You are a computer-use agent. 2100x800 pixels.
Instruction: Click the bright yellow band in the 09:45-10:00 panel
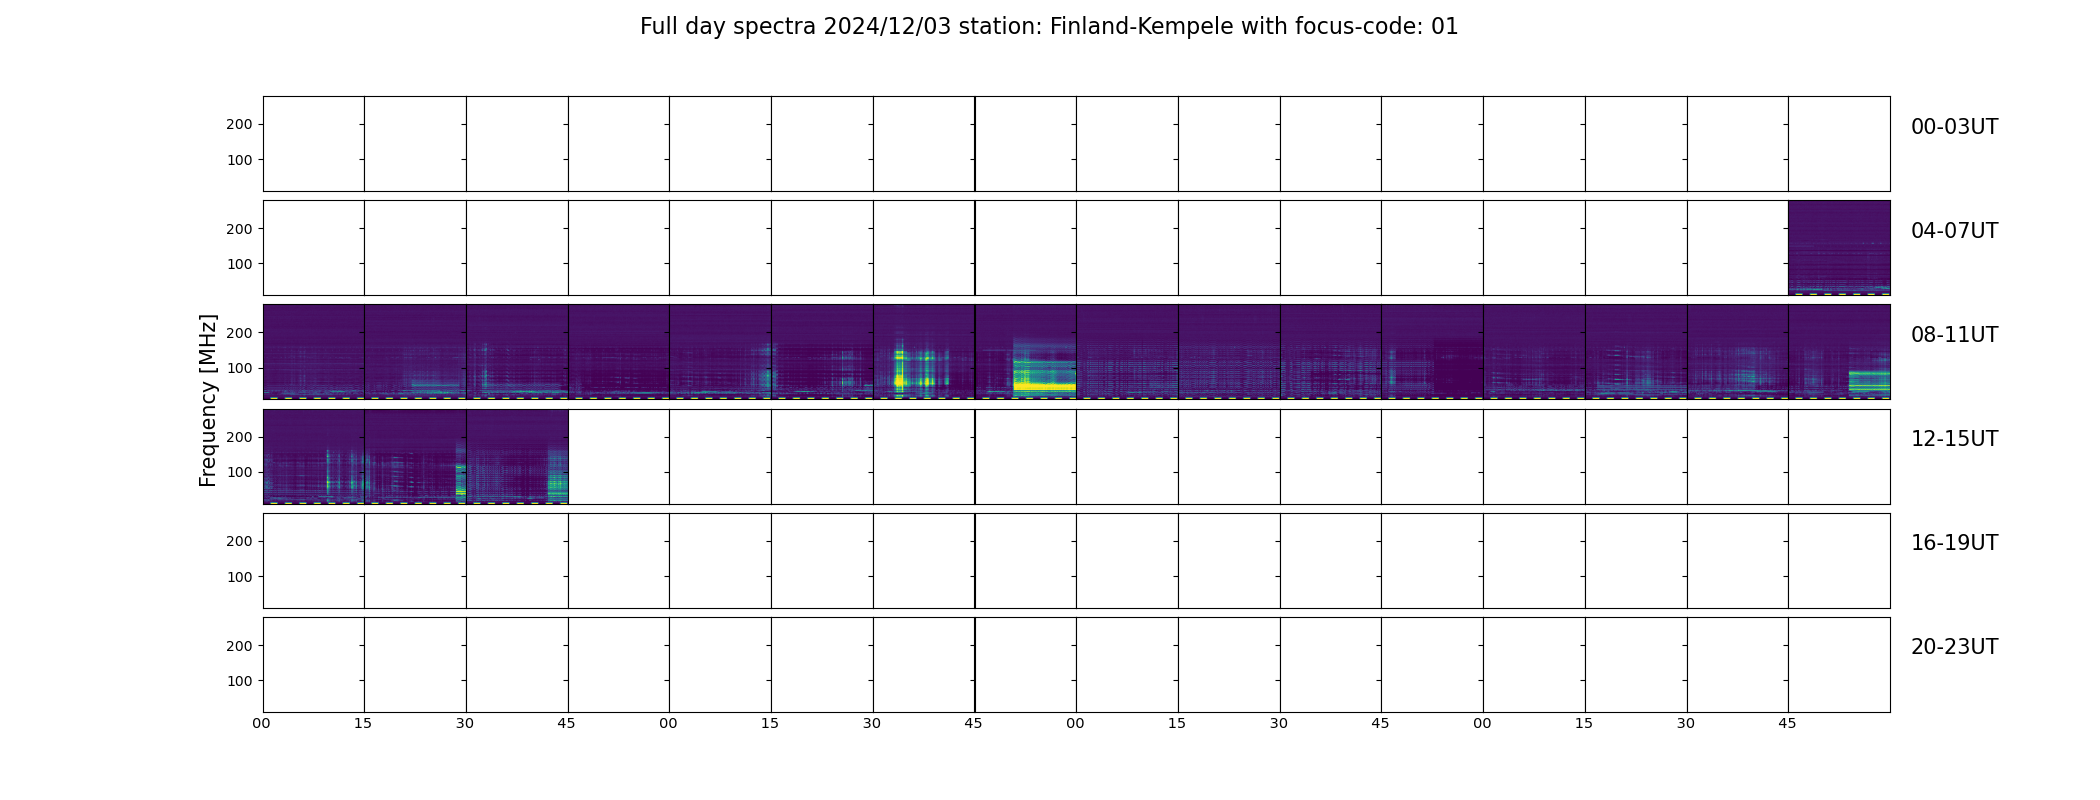pyautogui.click(x=1044, y=386)
